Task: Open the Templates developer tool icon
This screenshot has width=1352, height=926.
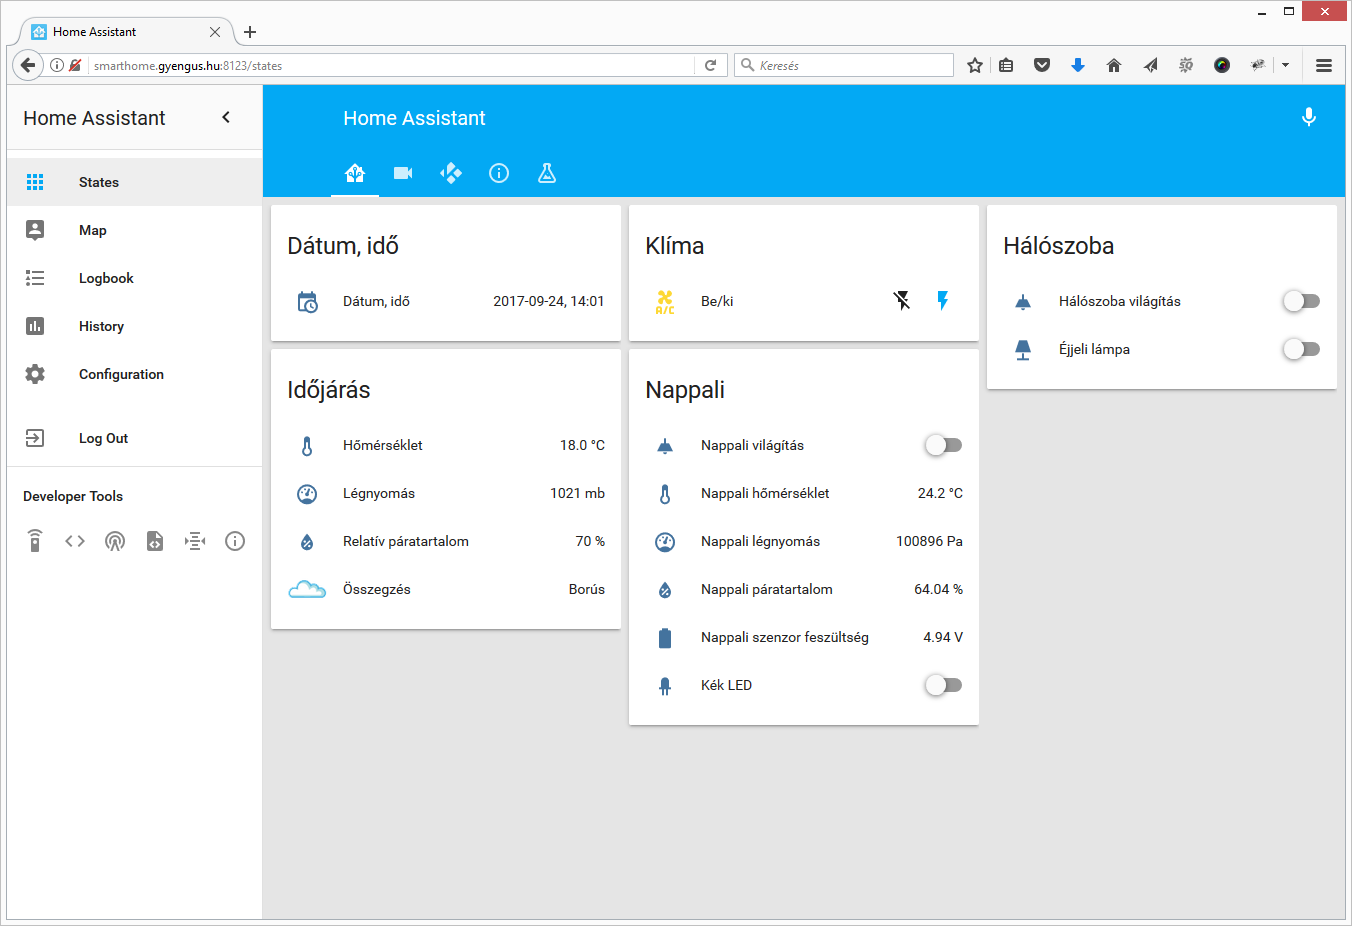Action: tap(155, 541)
